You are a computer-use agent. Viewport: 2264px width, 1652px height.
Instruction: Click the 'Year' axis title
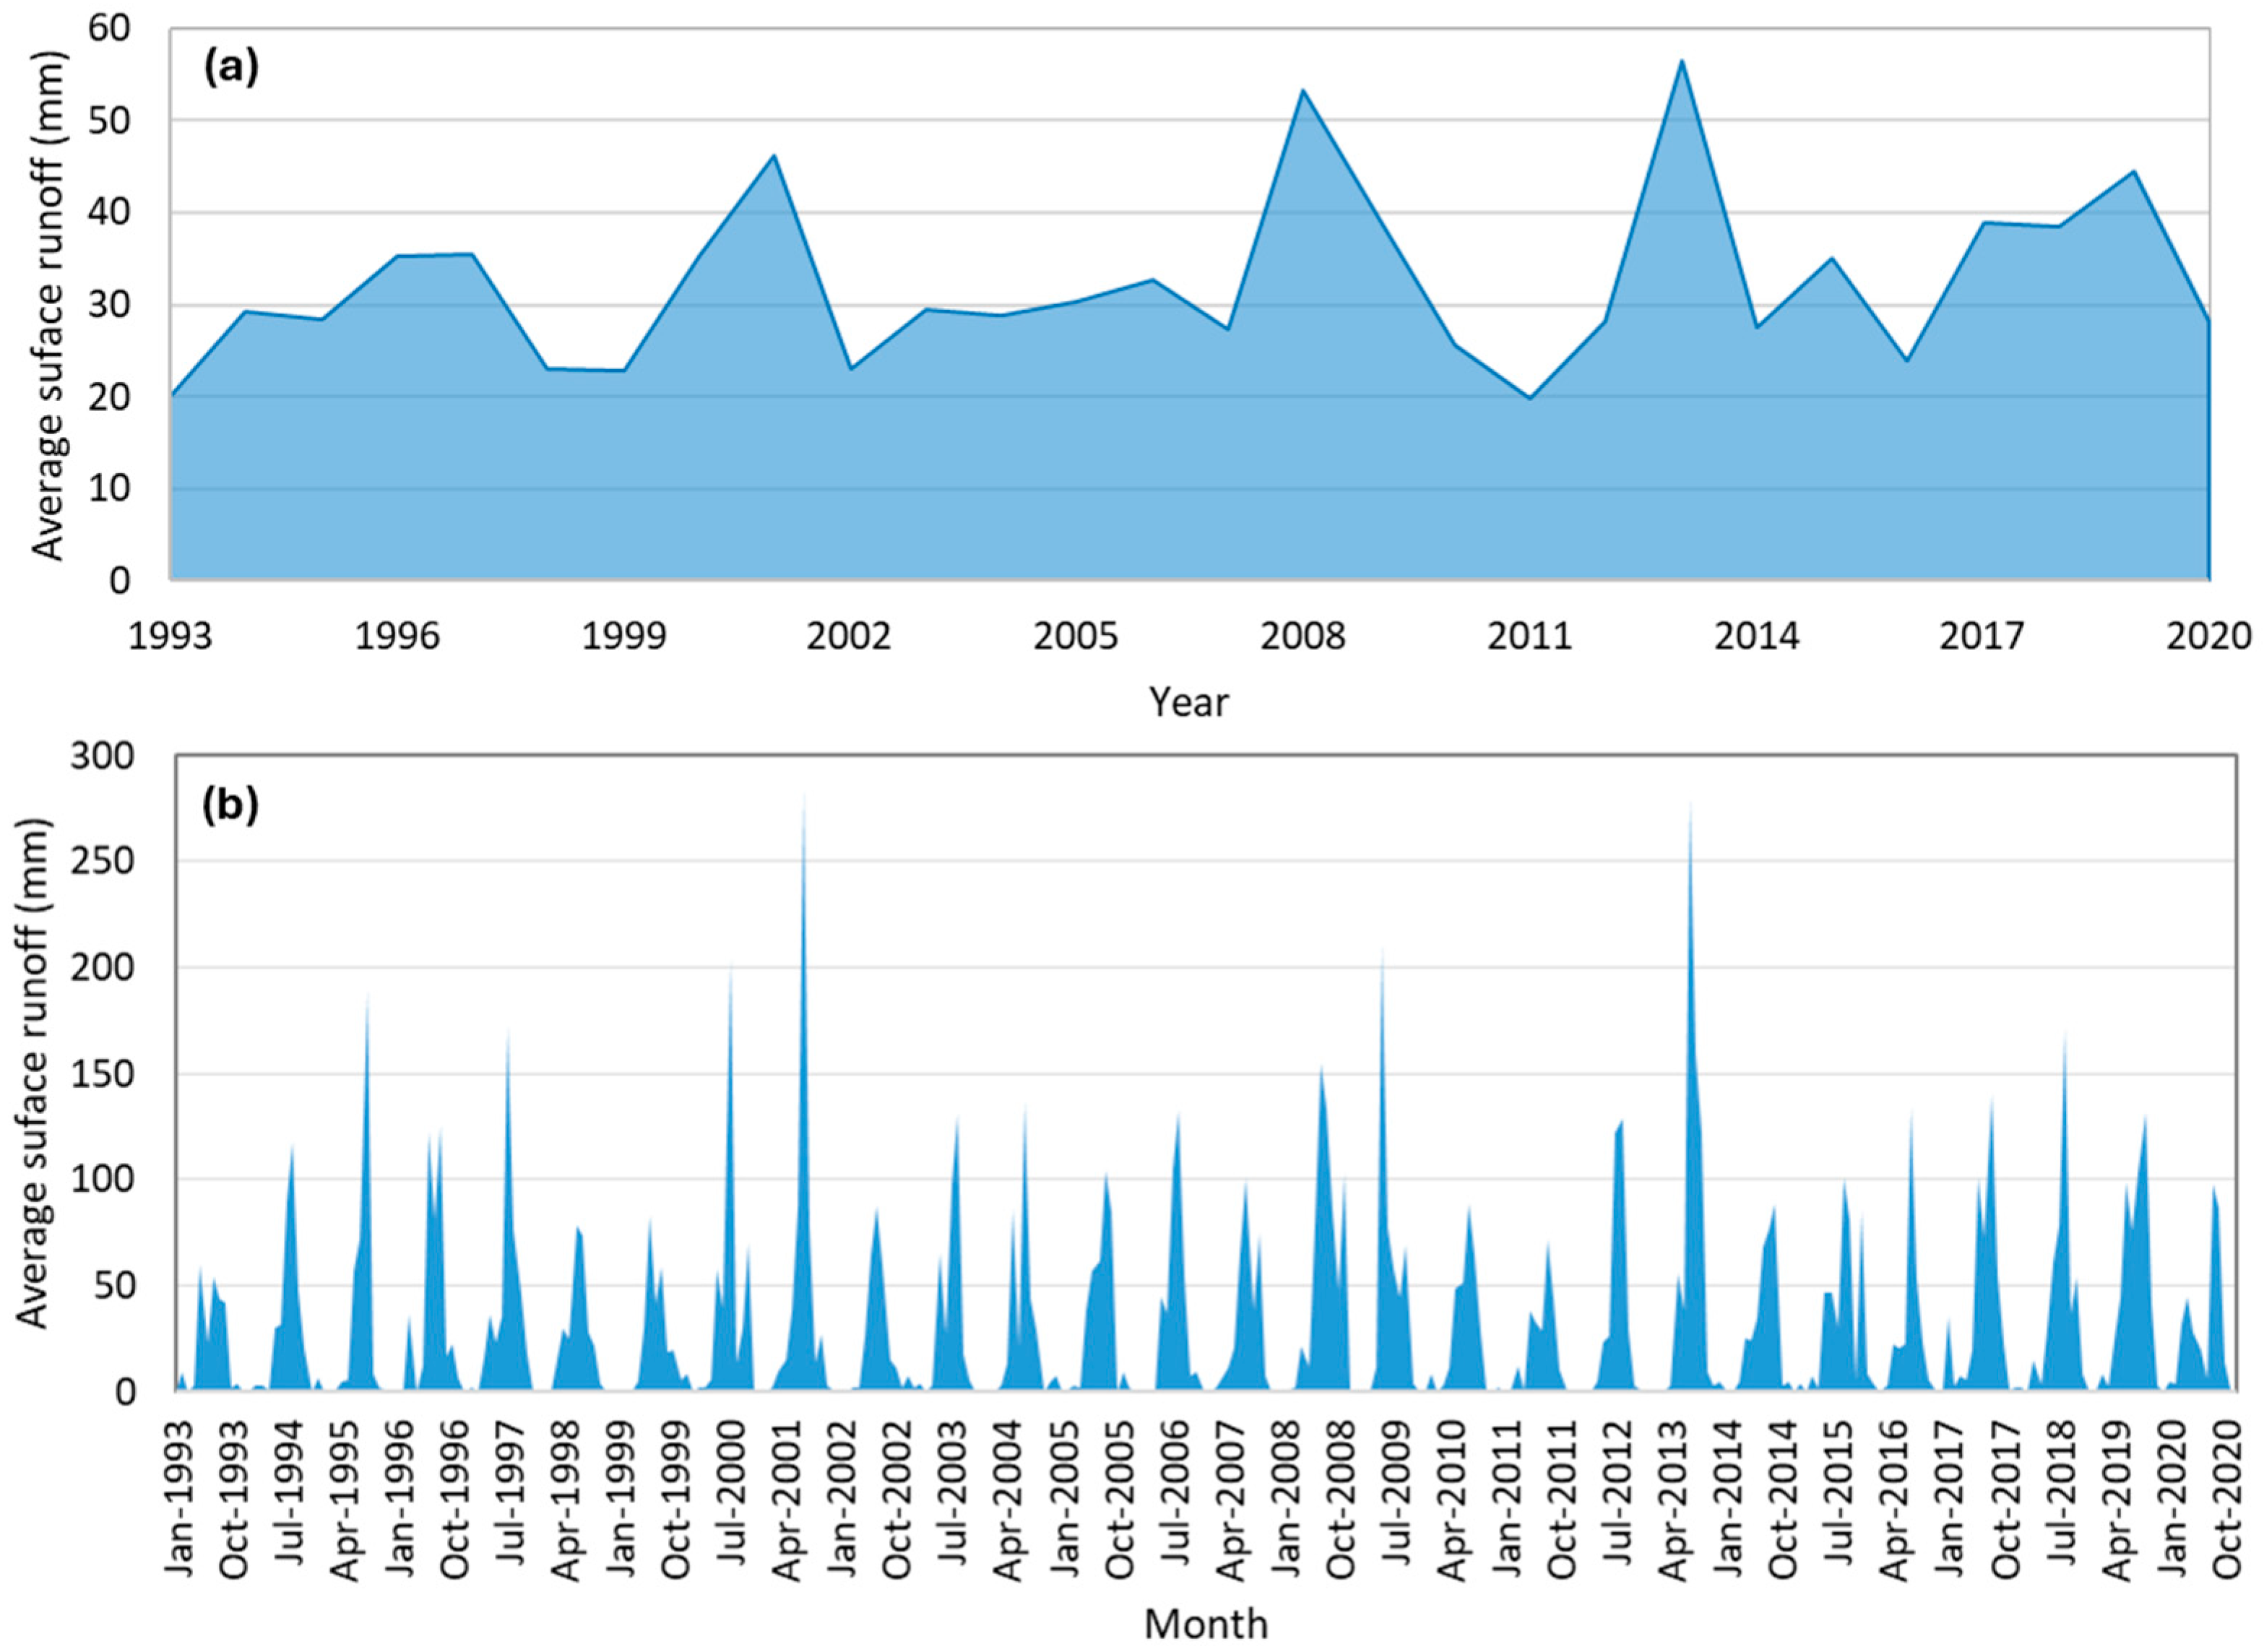point(1188,702)
